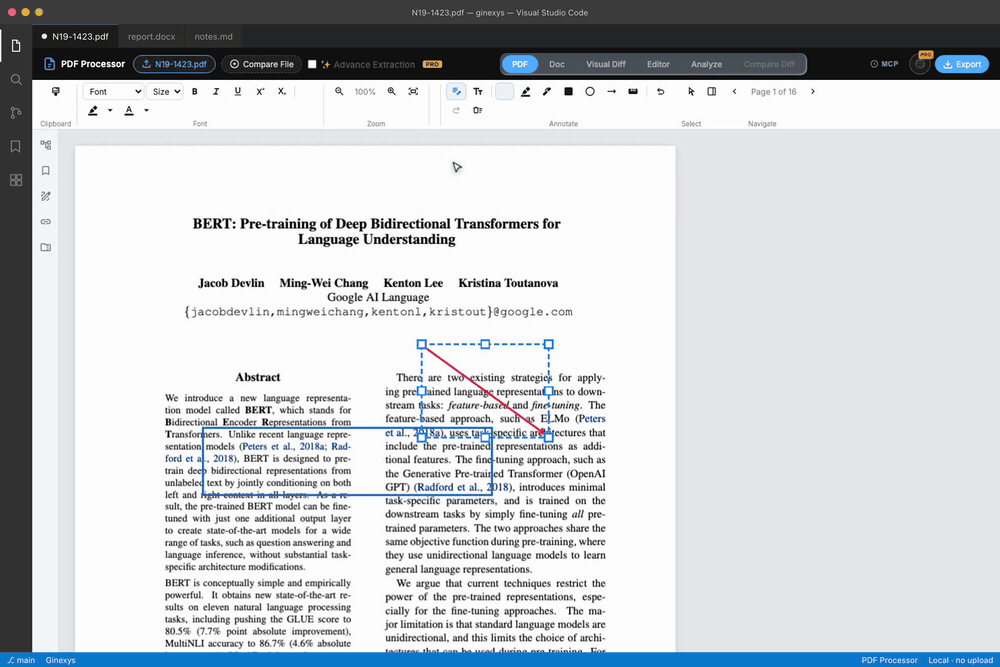Click the PRO profile avatar icon
Image resolution: width=1000 pixels, height=667 pixels.
[x=920, y=64]
